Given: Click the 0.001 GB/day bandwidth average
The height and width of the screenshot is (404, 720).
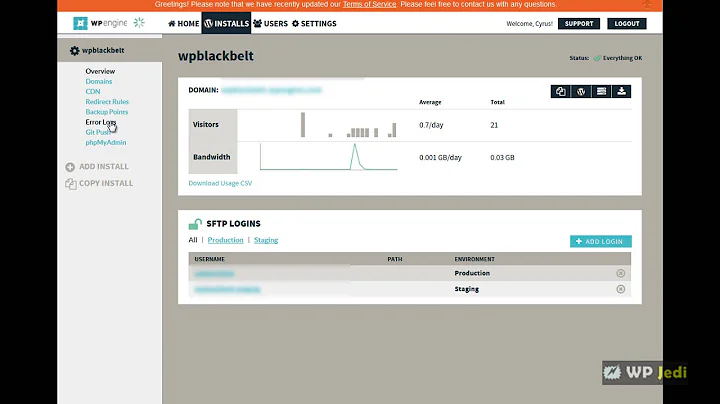Looking at the screenshot, I should (x=440, y=157).
